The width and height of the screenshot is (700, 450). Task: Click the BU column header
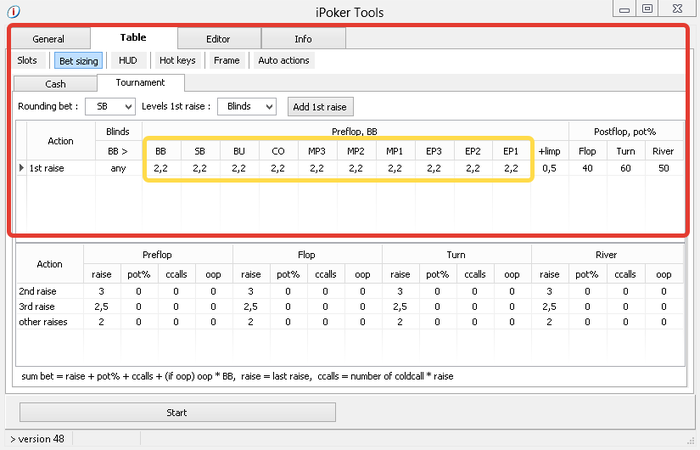click(239, 151)
